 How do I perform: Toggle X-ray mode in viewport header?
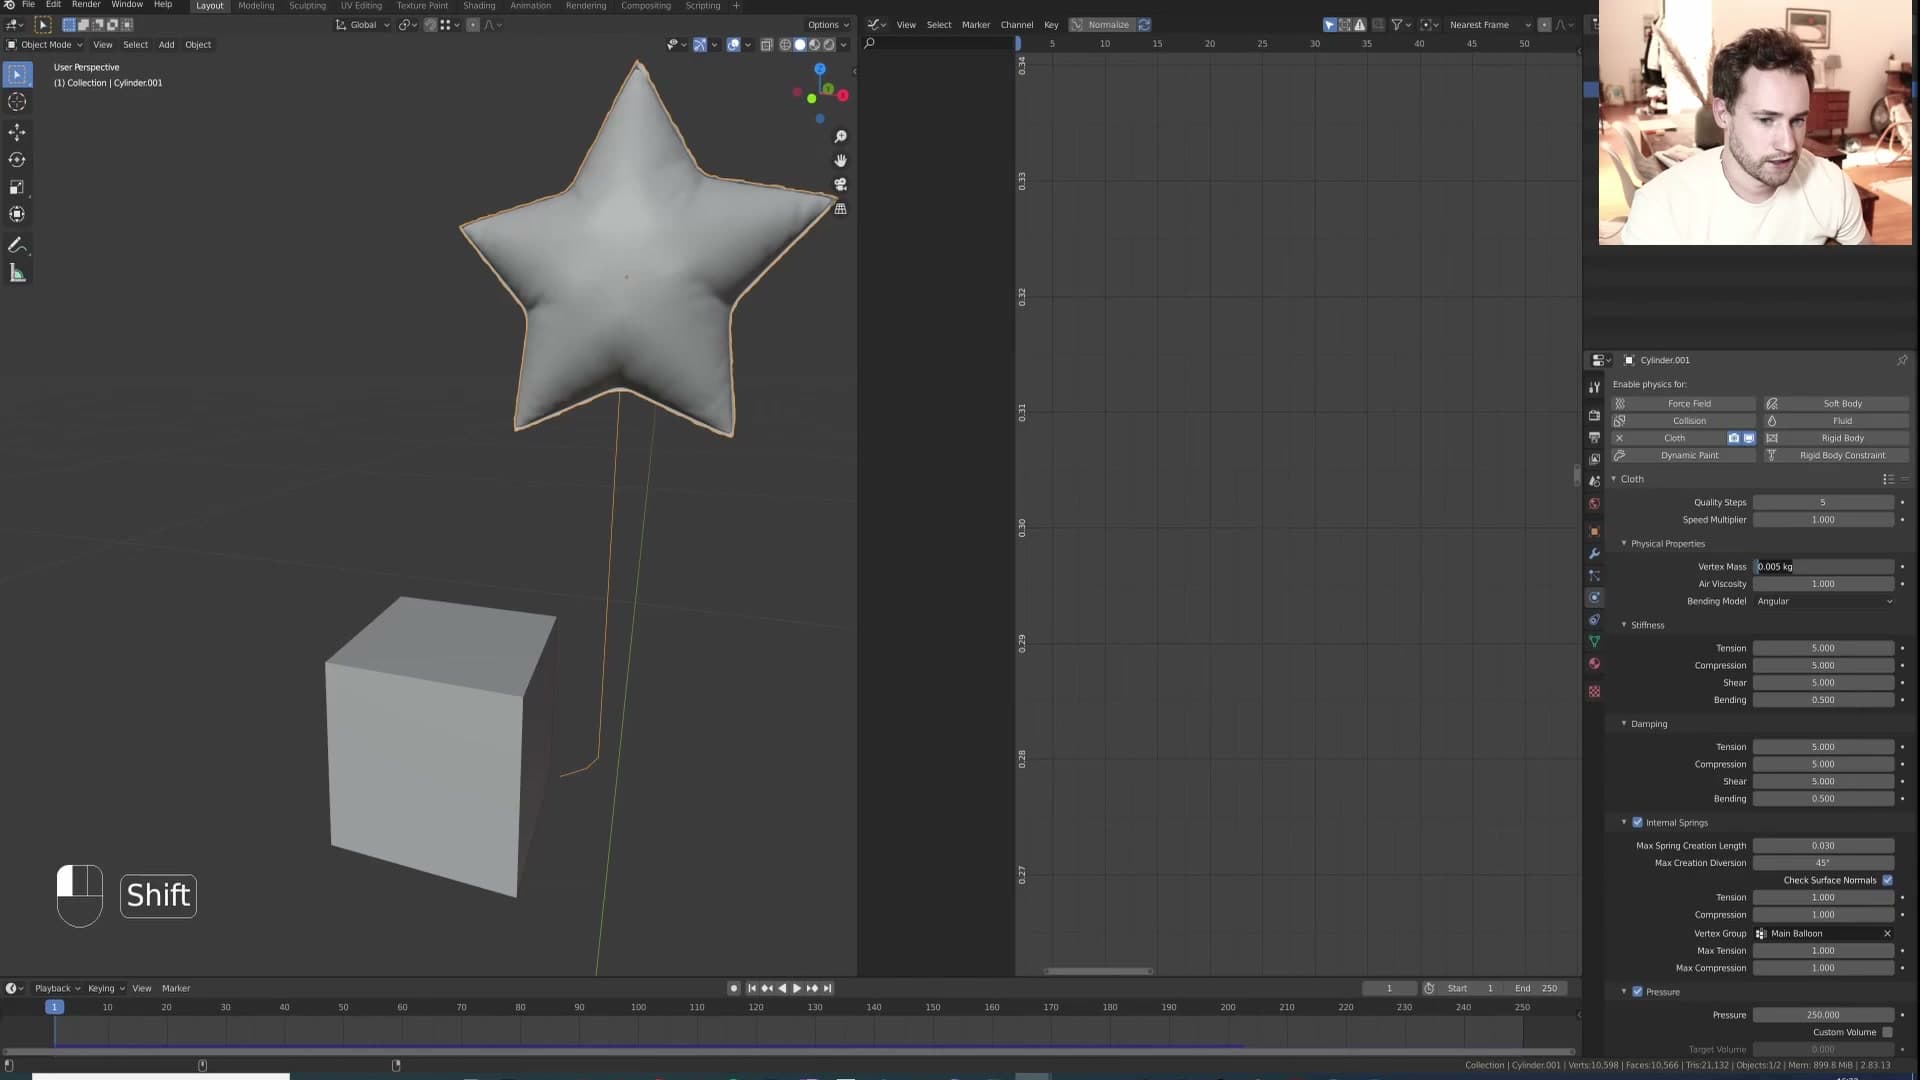(x=766, y=45)
